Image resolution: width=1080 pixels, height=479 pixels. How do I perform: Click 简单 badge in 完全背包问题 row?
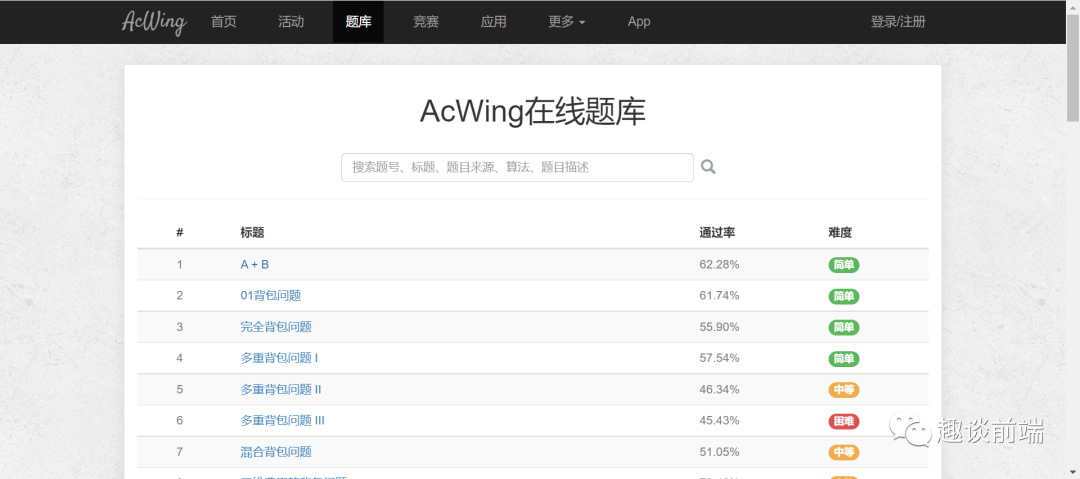(844, 327)
